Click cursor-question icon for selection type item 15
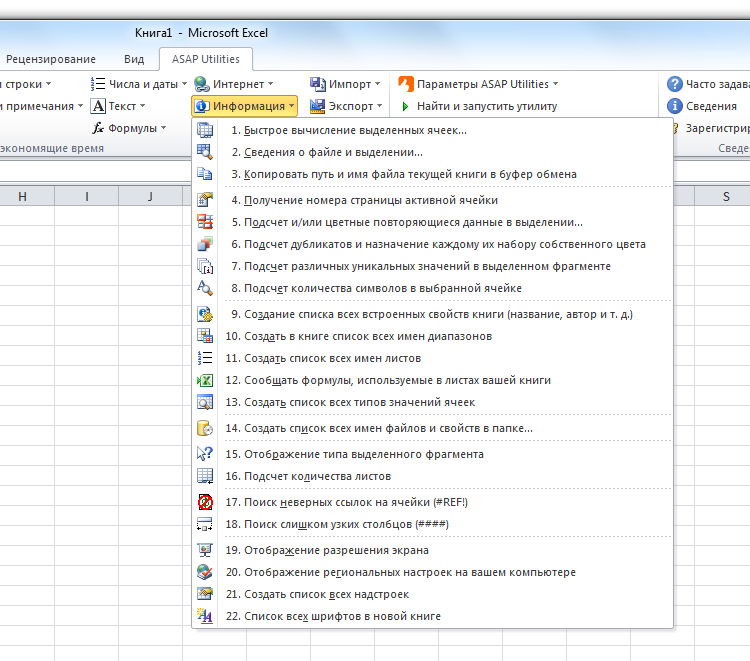 (x=205, y=454)
